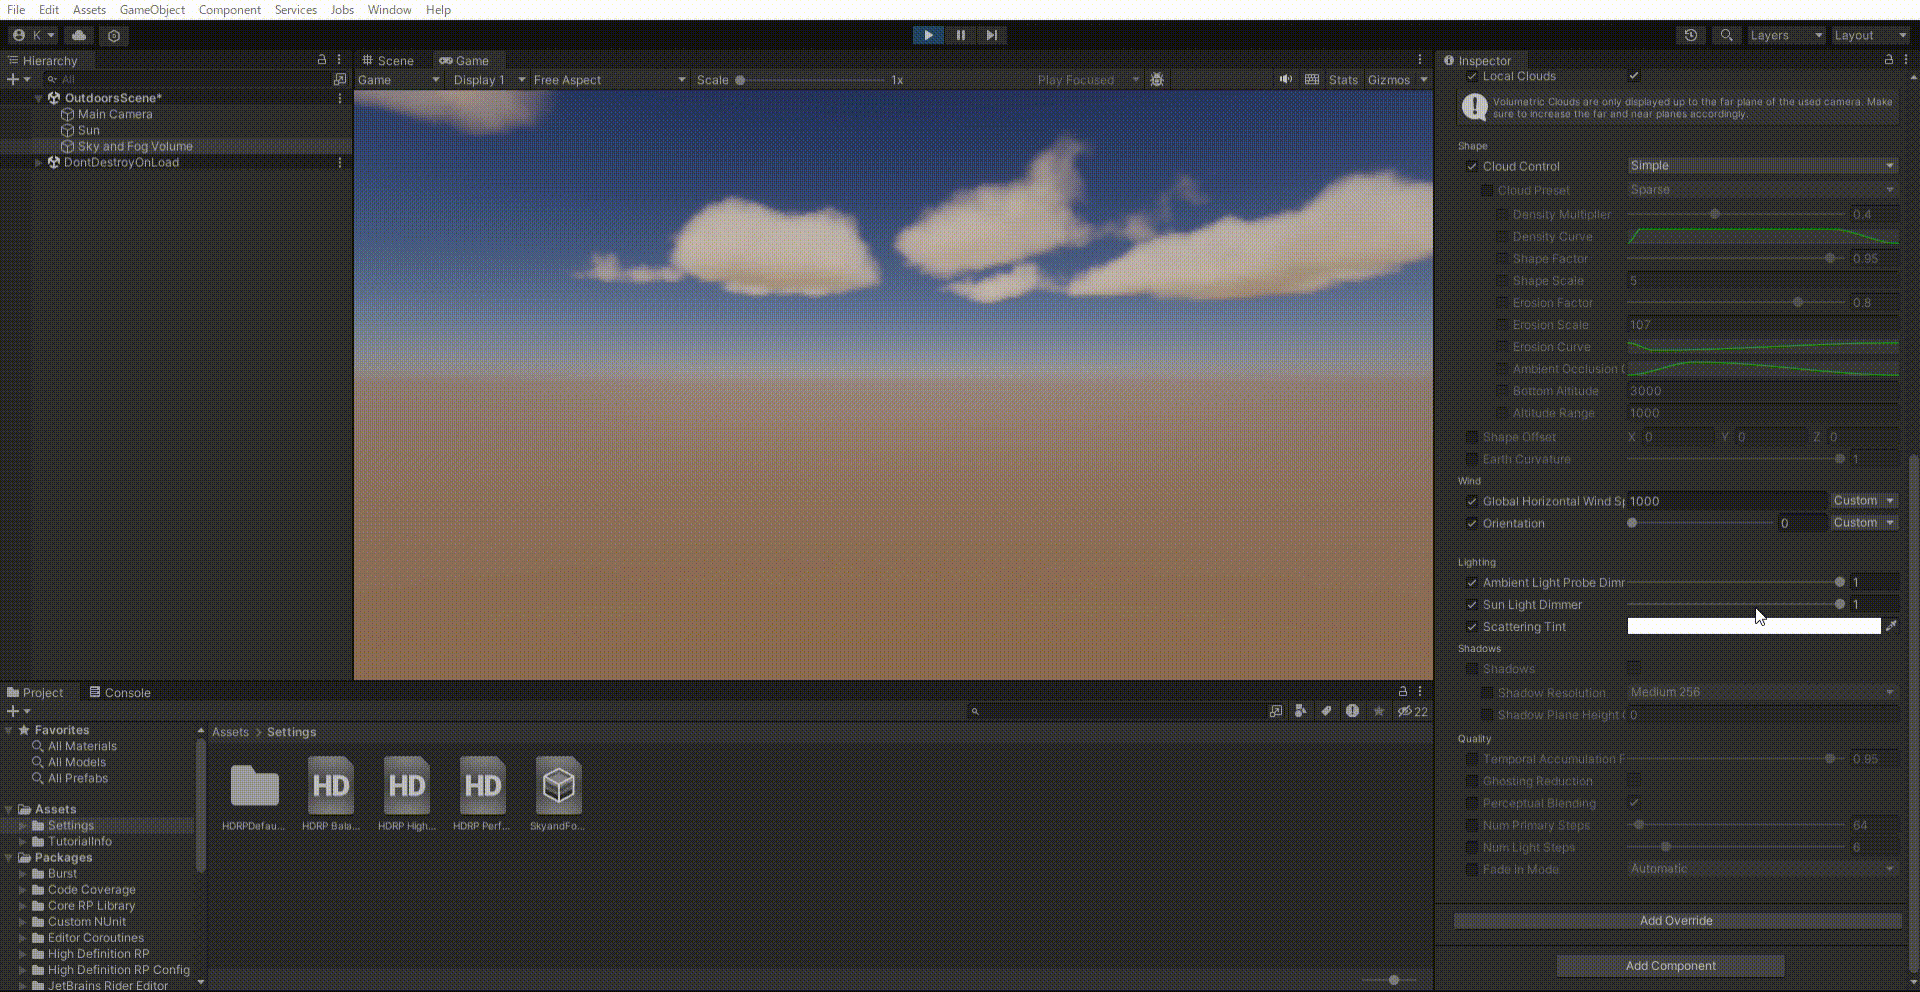Toggle the Gizmos button
This screenshot has width=1920, height=992.
coord(1388,80)
